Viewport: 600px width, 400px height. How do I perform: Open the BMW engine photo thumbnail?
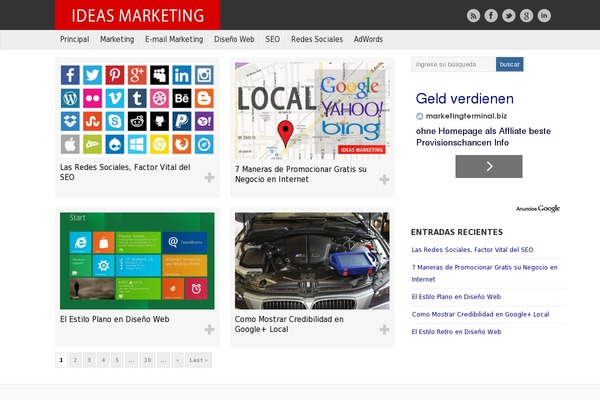coord(312,261)
